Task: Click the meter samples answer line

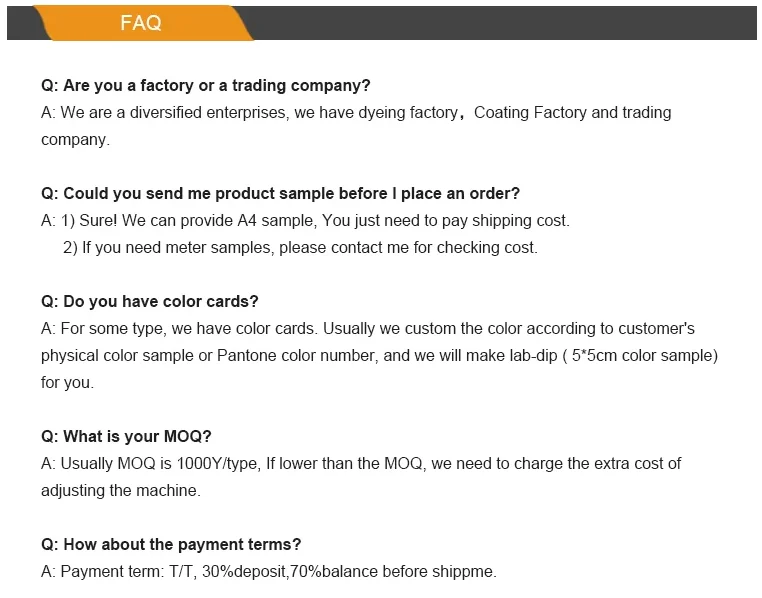Action: tap(300, 248)
